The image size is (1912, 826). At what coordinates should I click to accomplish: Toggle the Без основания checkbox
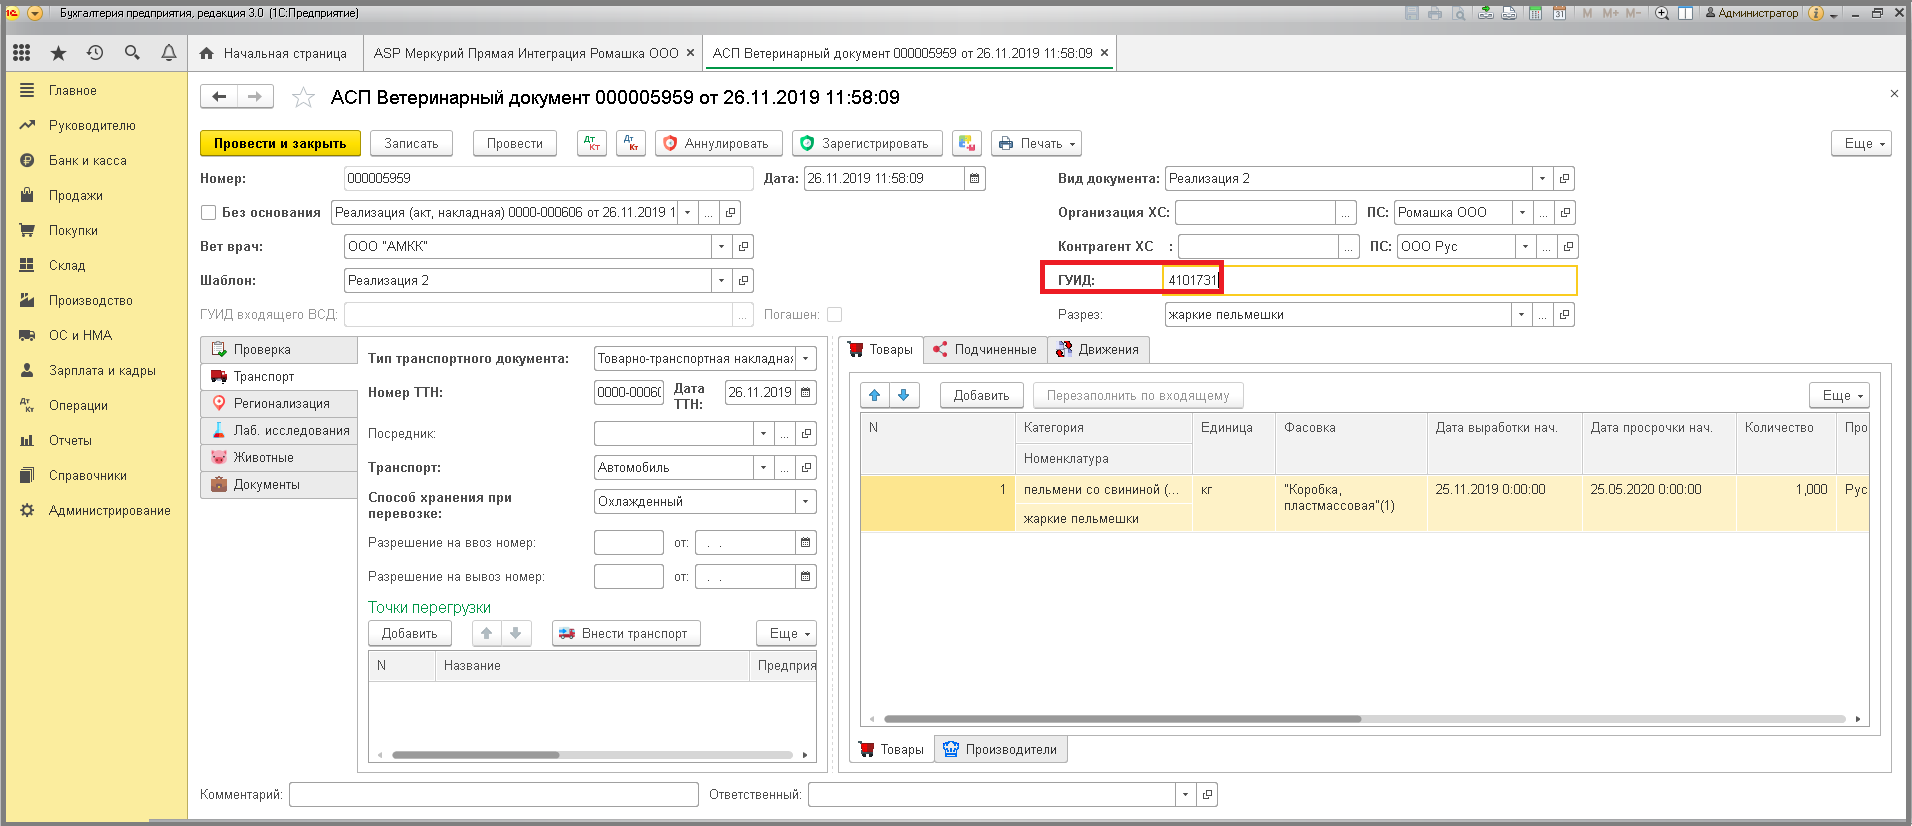208,212
